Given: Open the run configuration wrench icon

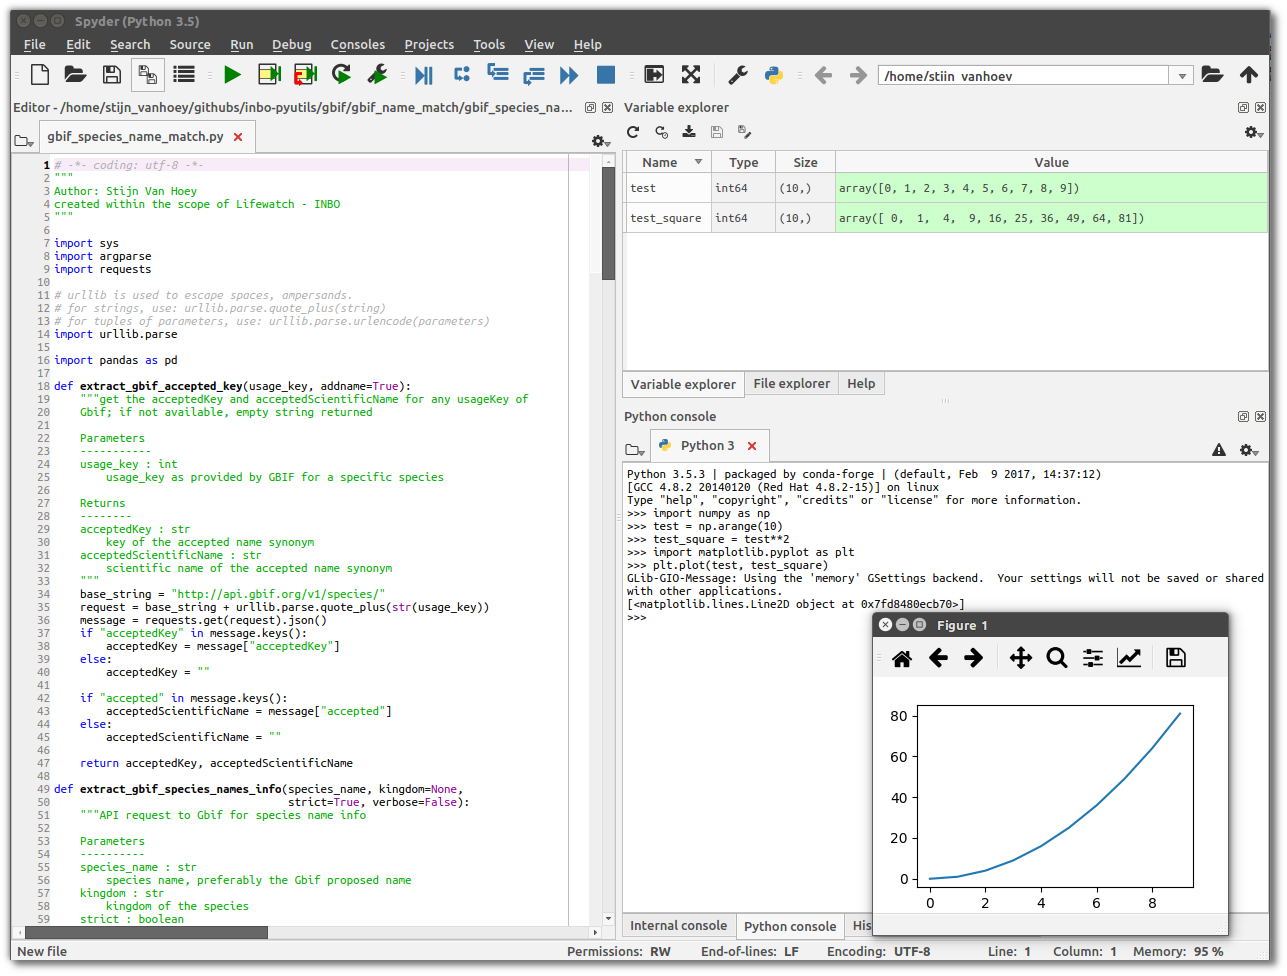Looking at the screenshot, I should 378,74.
